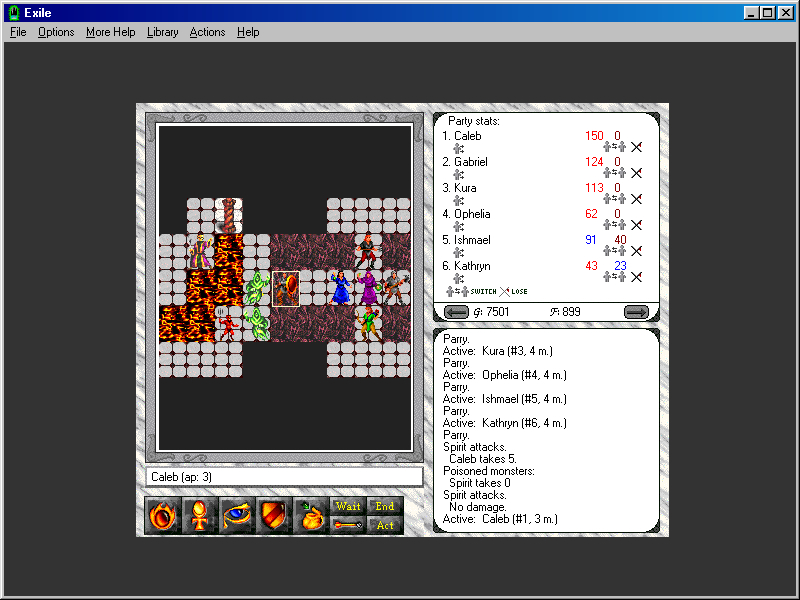Click the X icon to lose Ishmael
The image size is (800, 600).
click(636, 251)
